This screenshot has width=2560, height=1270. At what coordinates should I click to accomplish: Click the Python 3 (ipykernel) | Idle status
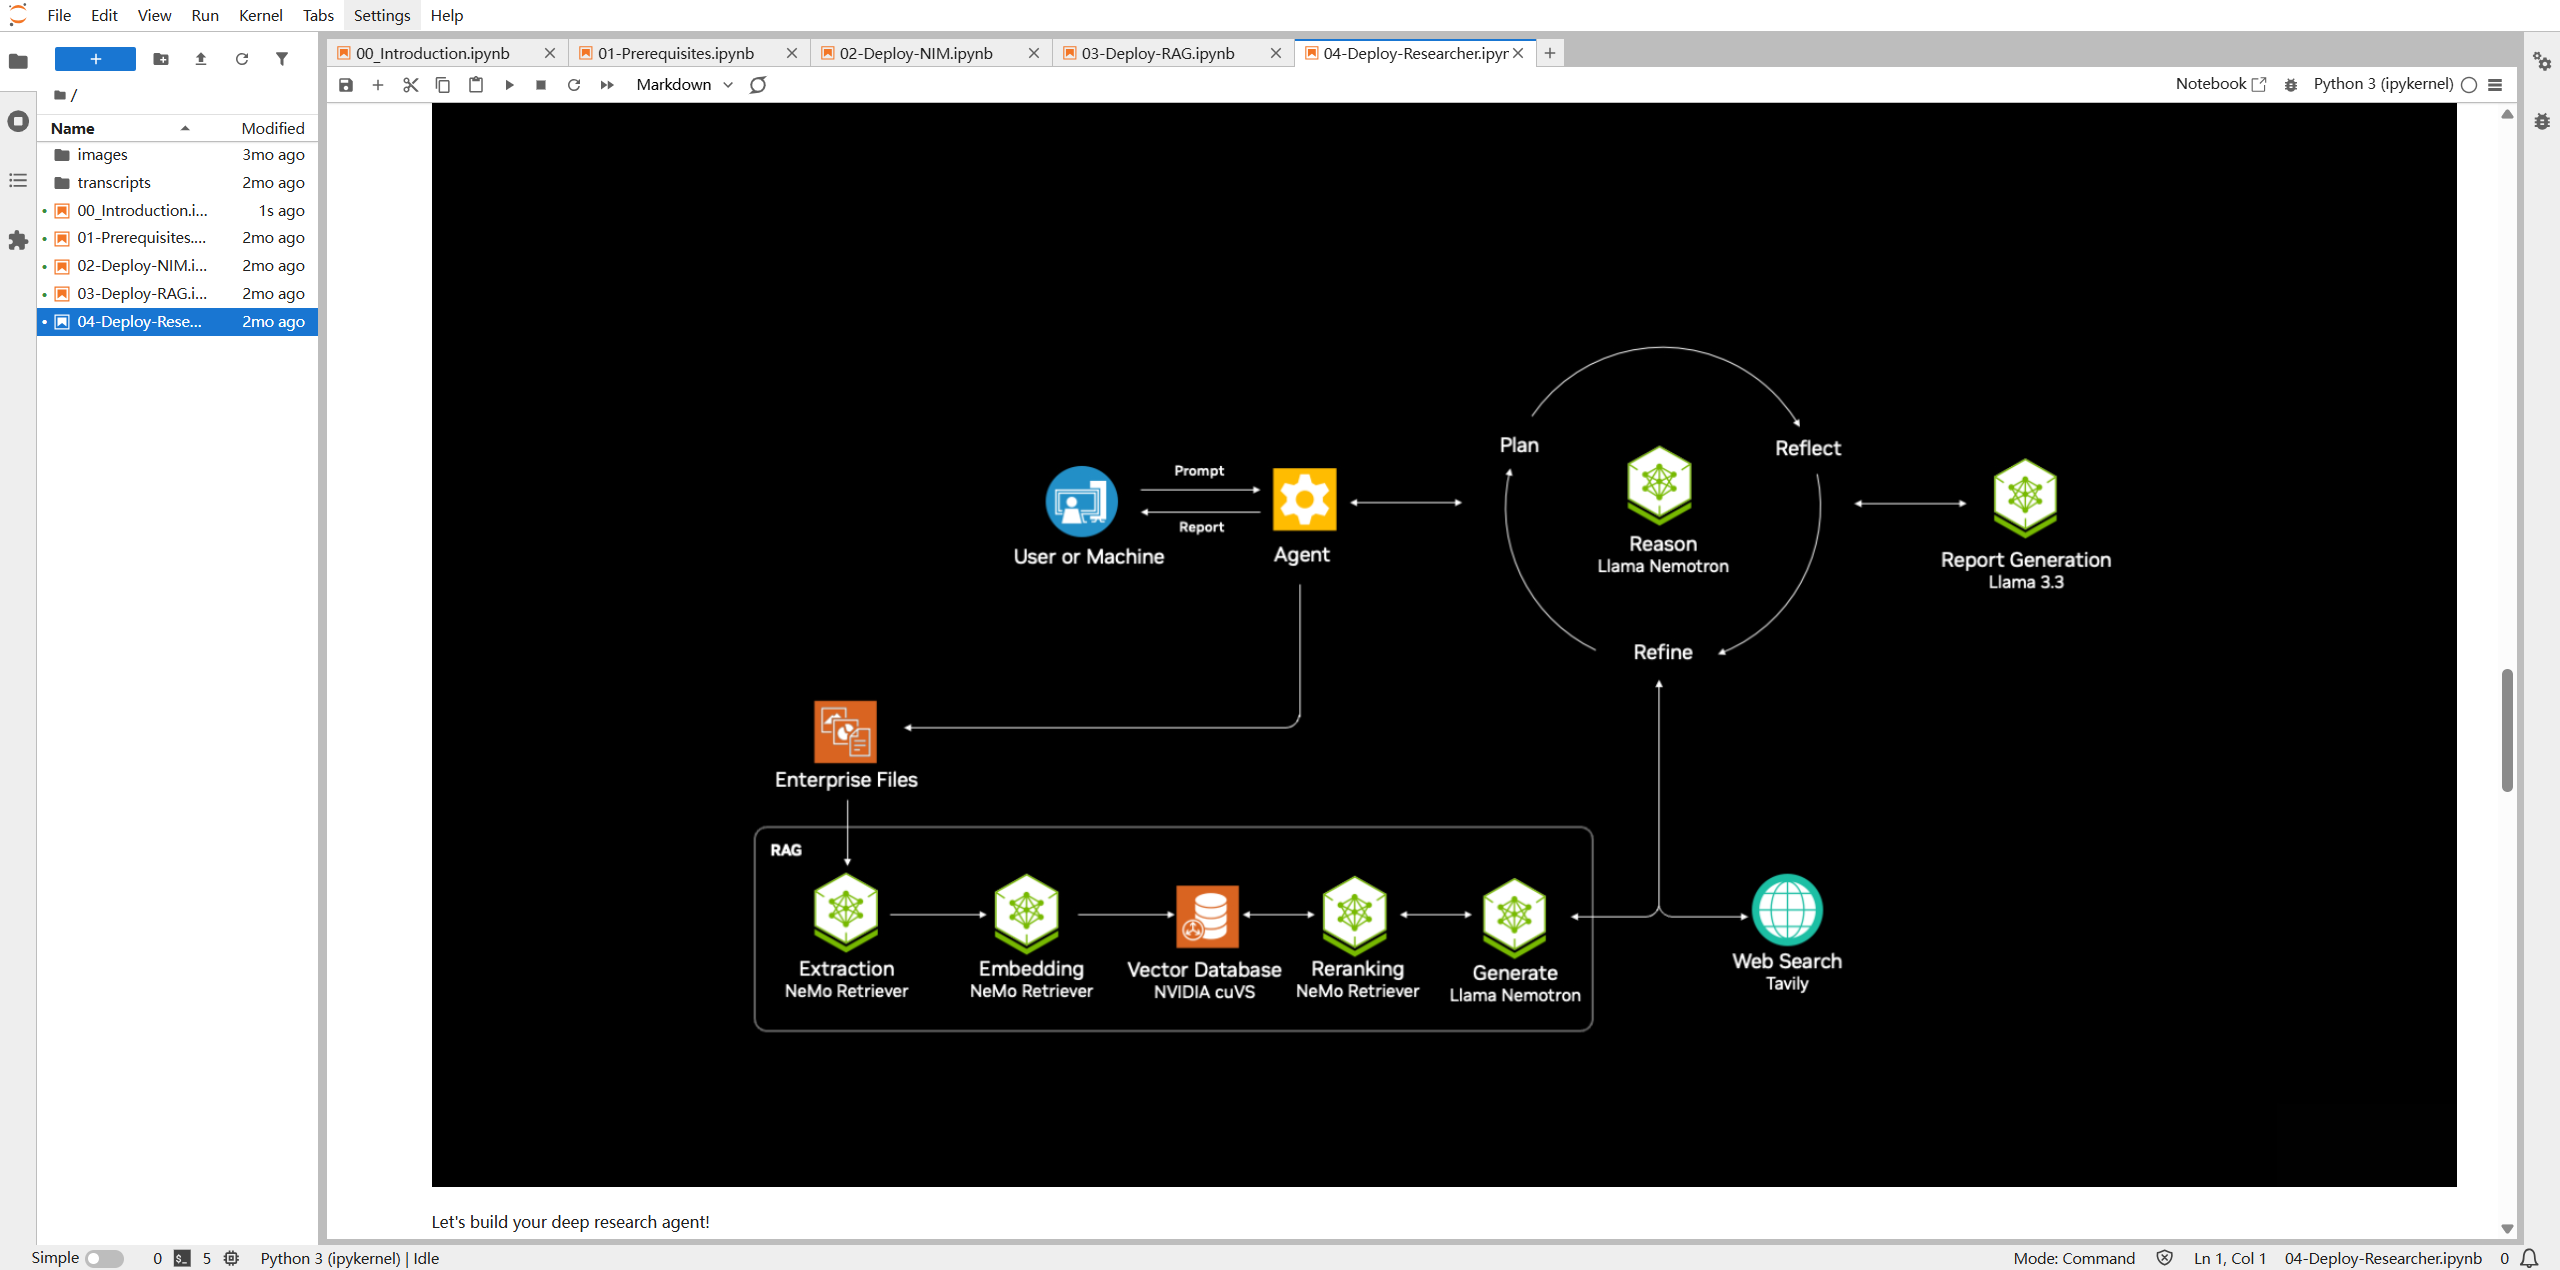point(350,1258)
